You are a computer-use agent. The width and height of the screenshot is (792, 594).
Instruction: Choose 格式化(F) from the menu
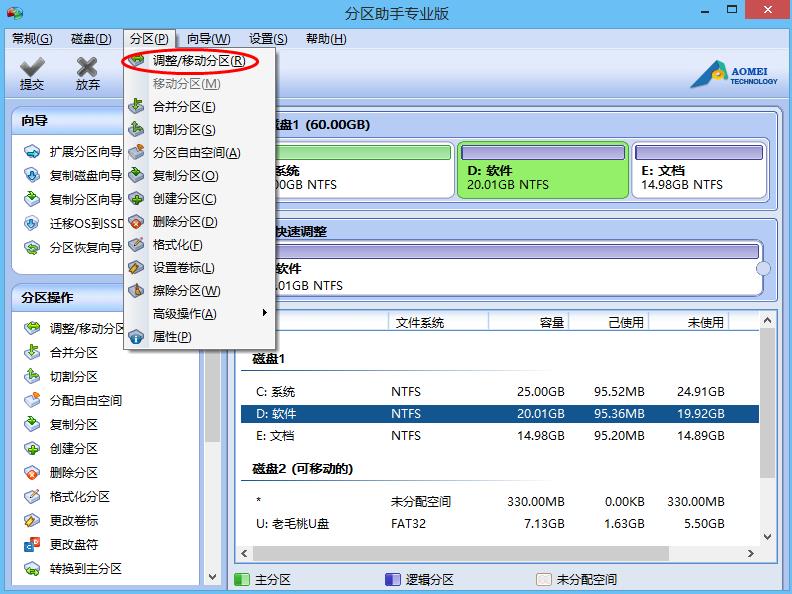click(199, 244)
